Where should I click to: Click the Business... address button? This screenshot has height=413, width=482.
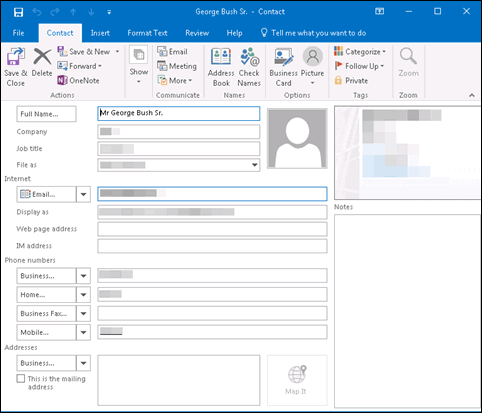(46, 363)
